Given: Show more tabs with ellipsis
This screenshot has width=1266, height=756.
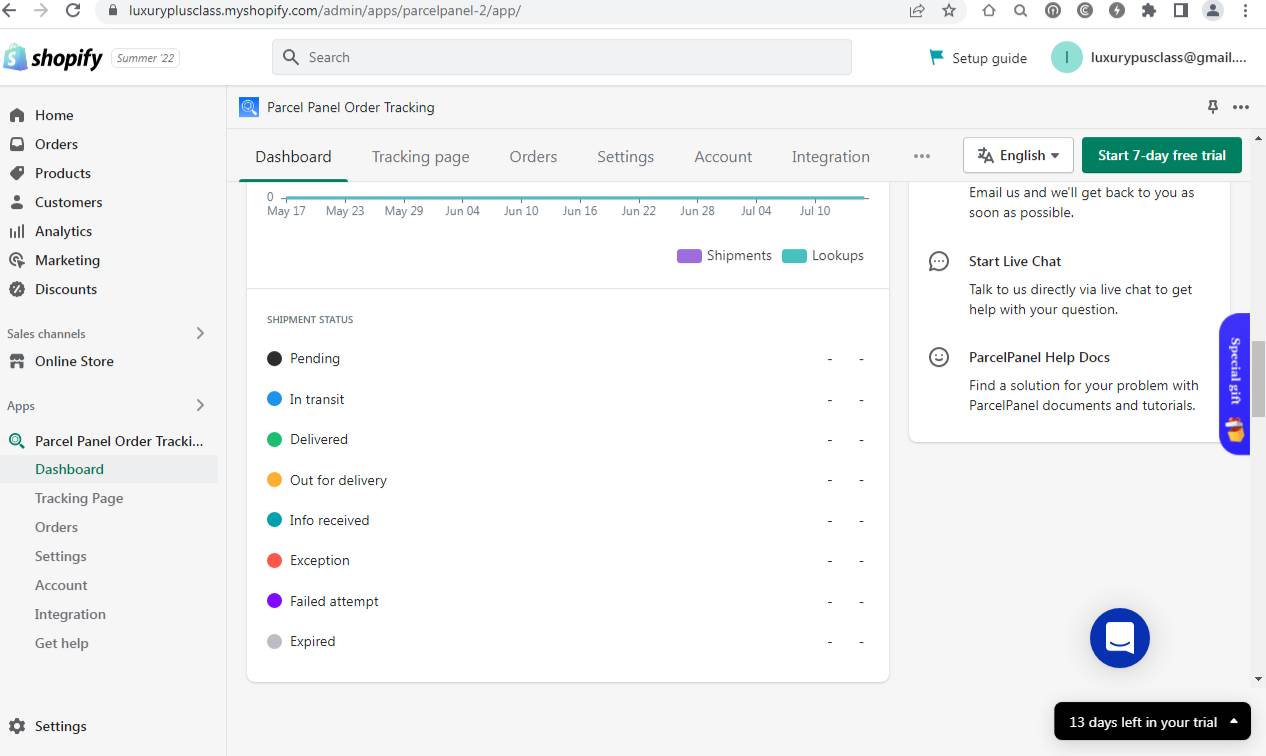Looking at the screenshot, I should click(x=922, y=156).
